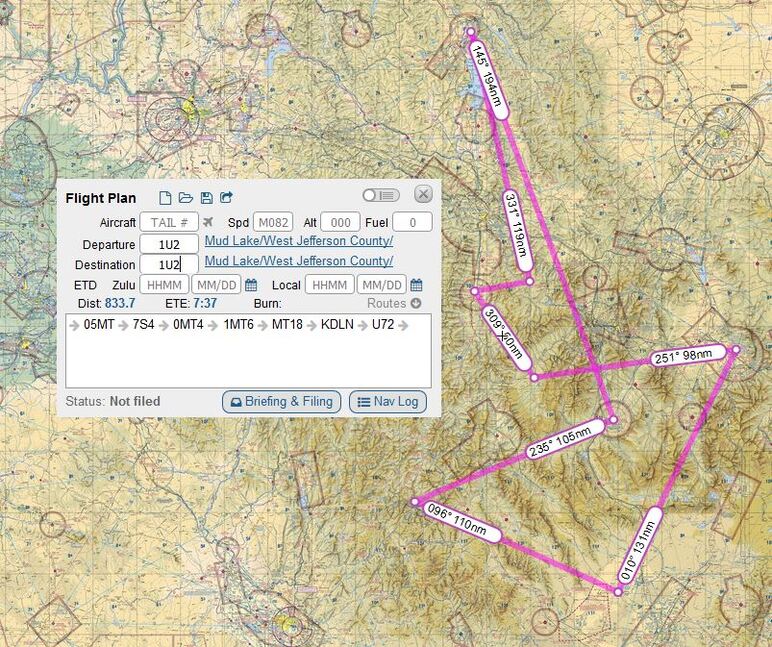
Task: Click the aircraft TAIL # field
Action: (x=169, y=222)
